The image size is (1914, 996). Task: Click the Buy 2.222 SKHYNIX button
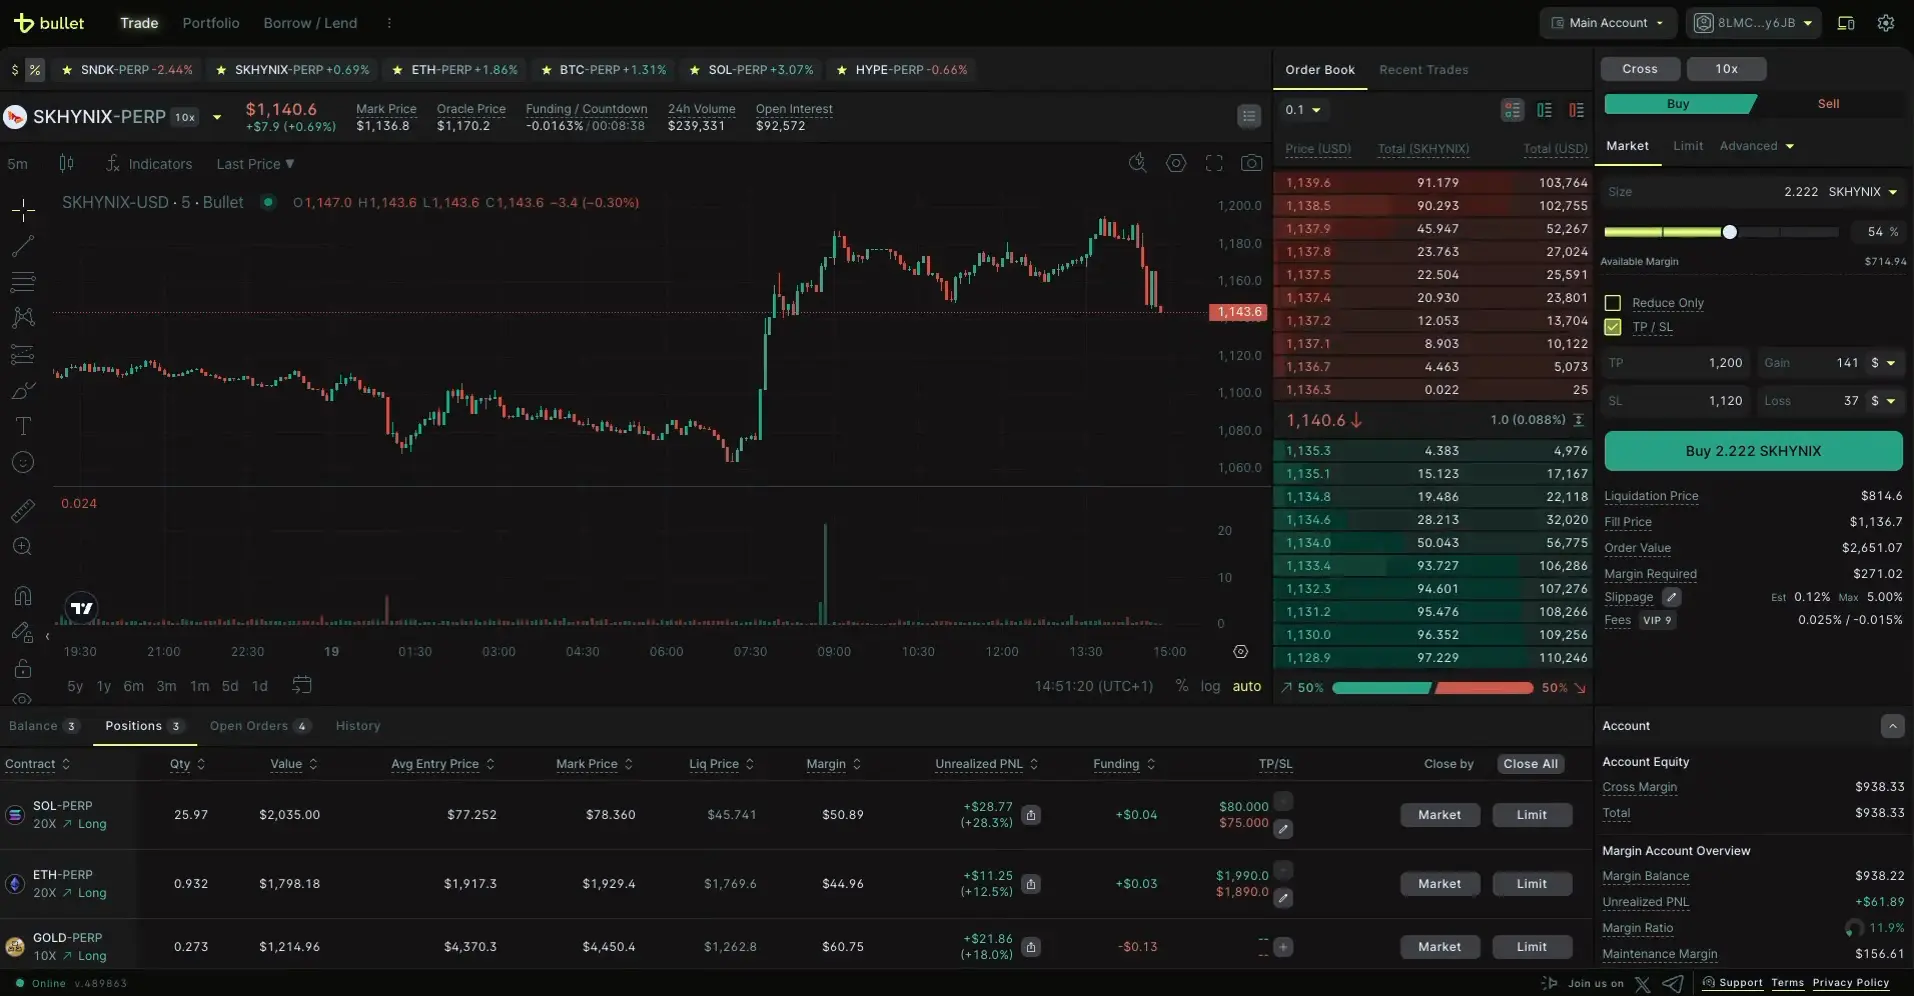coord(1753,451)
